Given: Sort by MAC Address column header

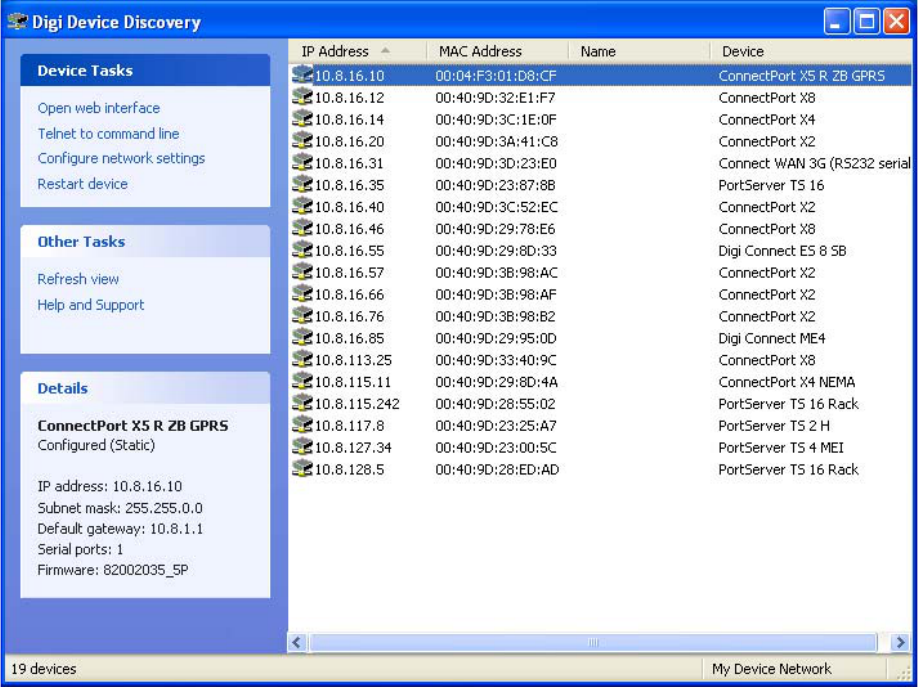Looking at the screenshot, I should [x=498, y=52].
